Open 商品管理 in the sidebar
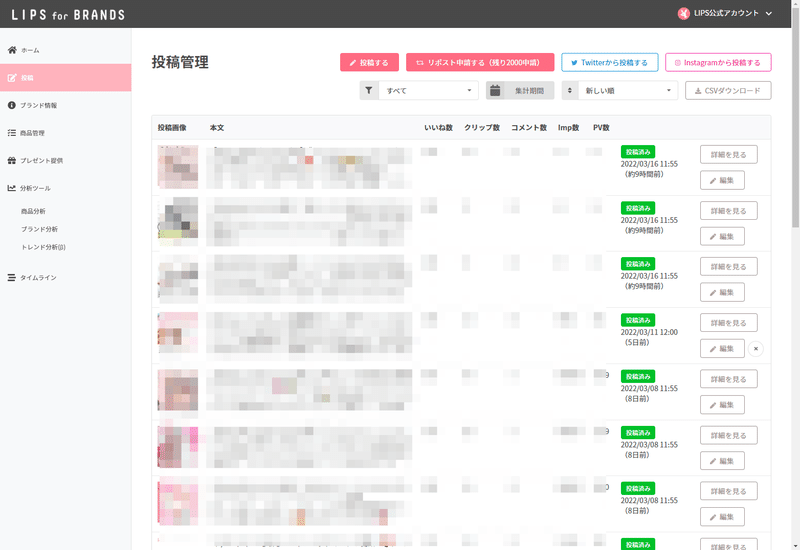800x550 pixels. coord(65,133)
